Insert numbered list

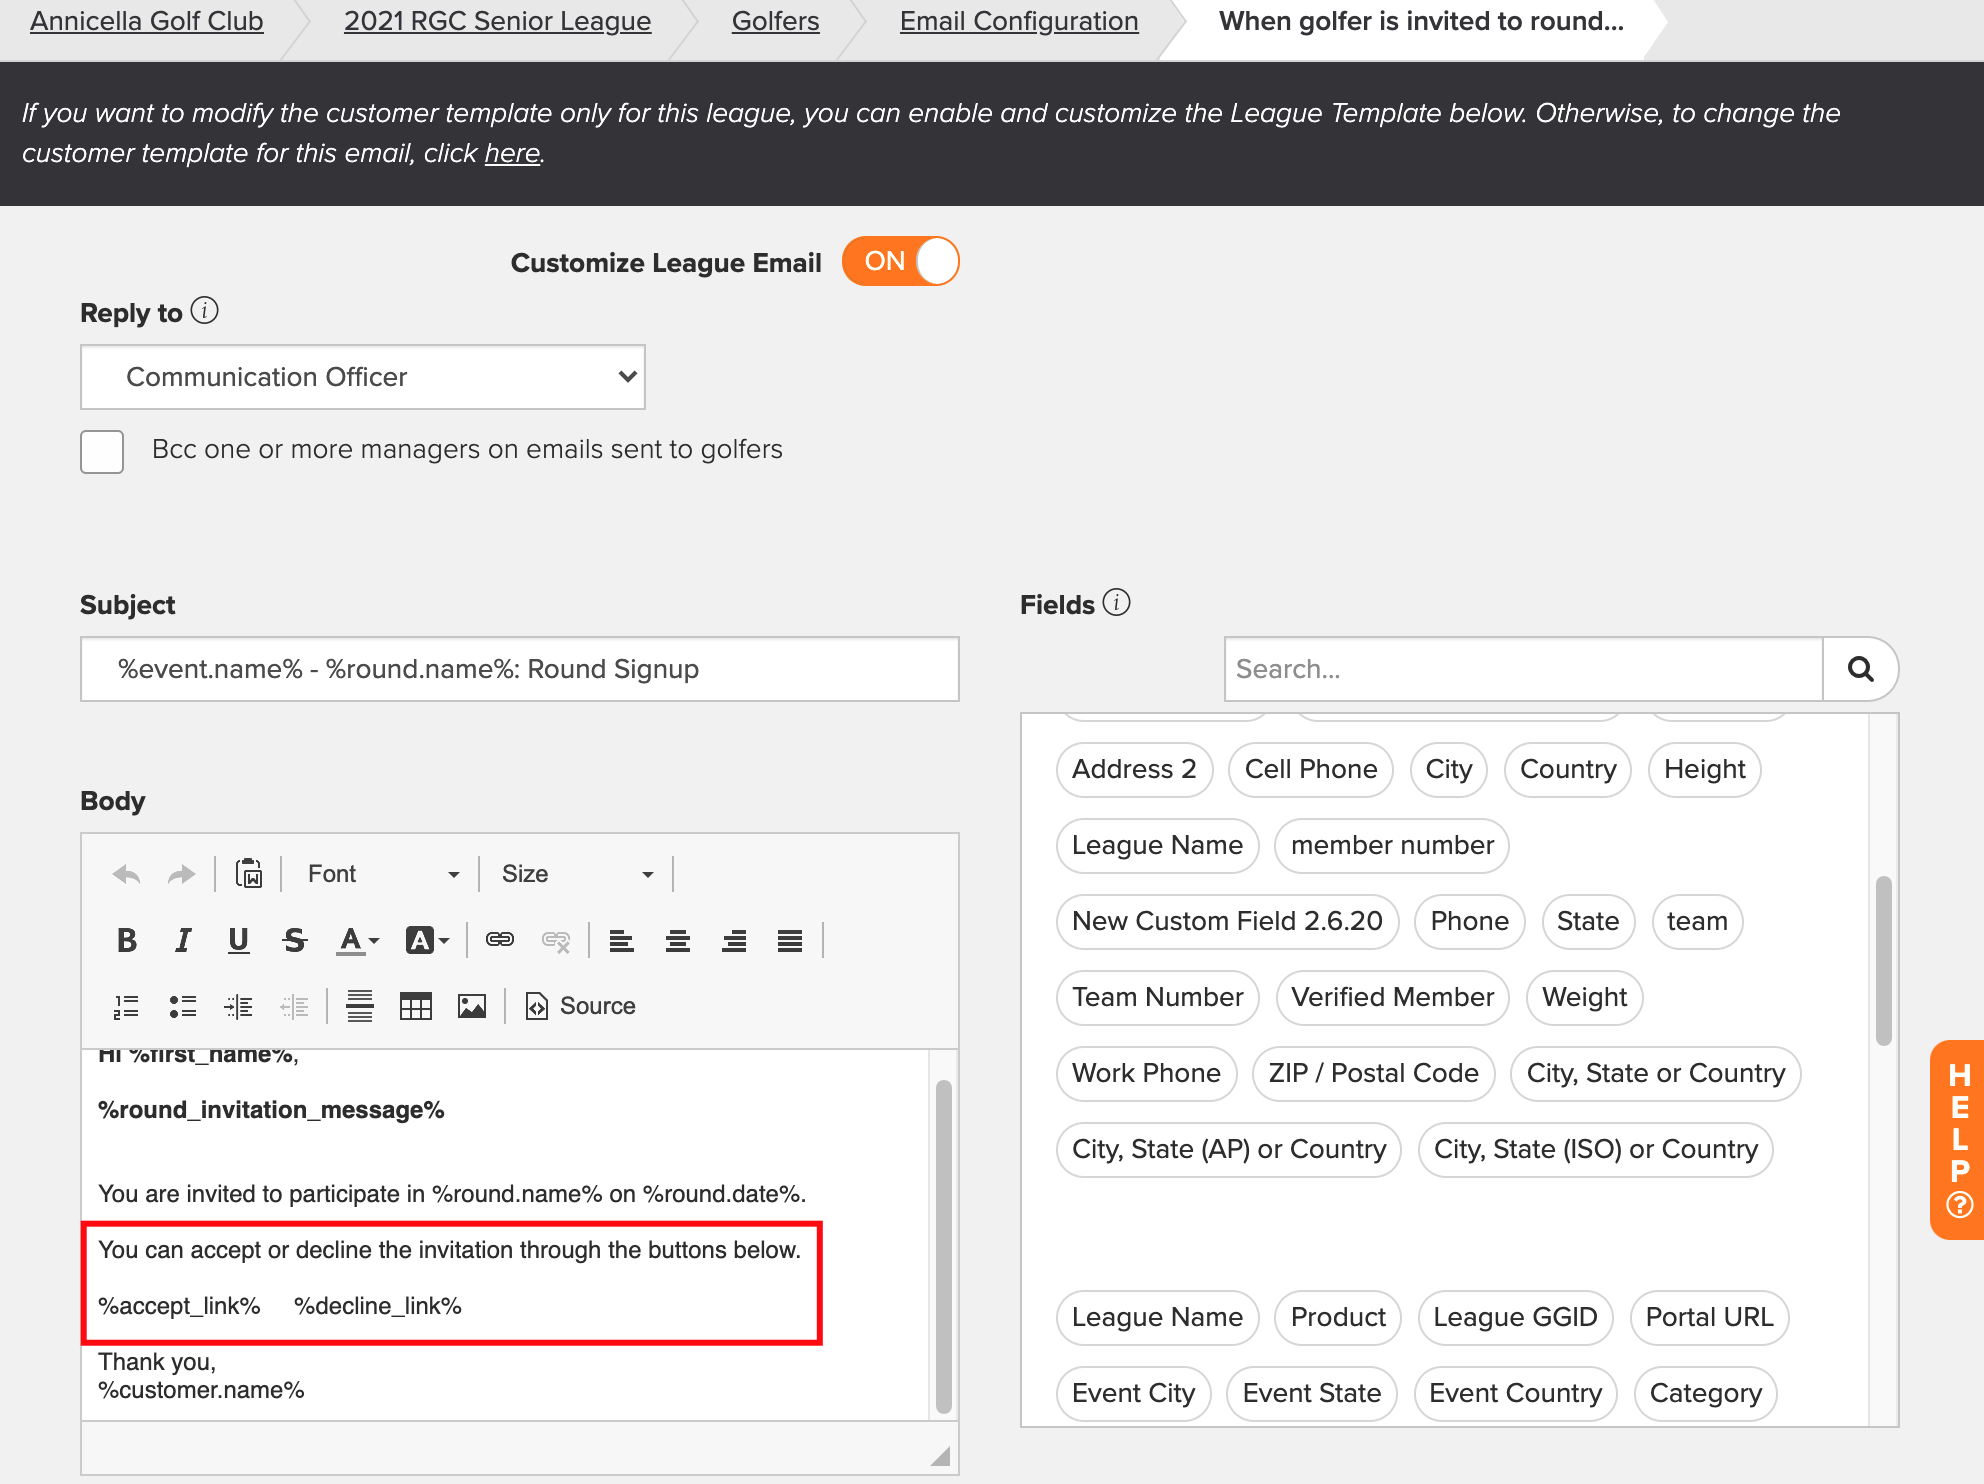(126, 1006)
